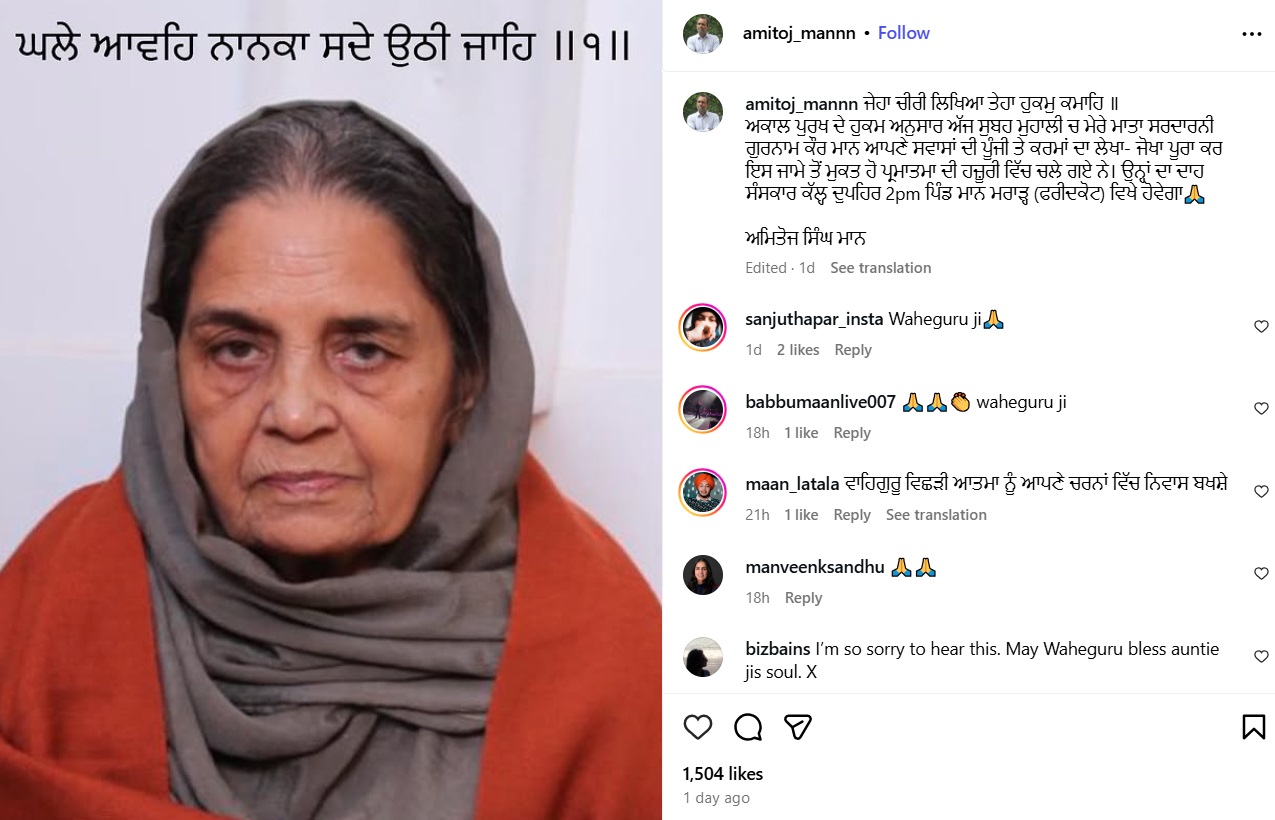Image resolution: width=1275 pixels, height=820 pixels.
Task: Reply to manveenksandhu's comment
Action: 803,598
